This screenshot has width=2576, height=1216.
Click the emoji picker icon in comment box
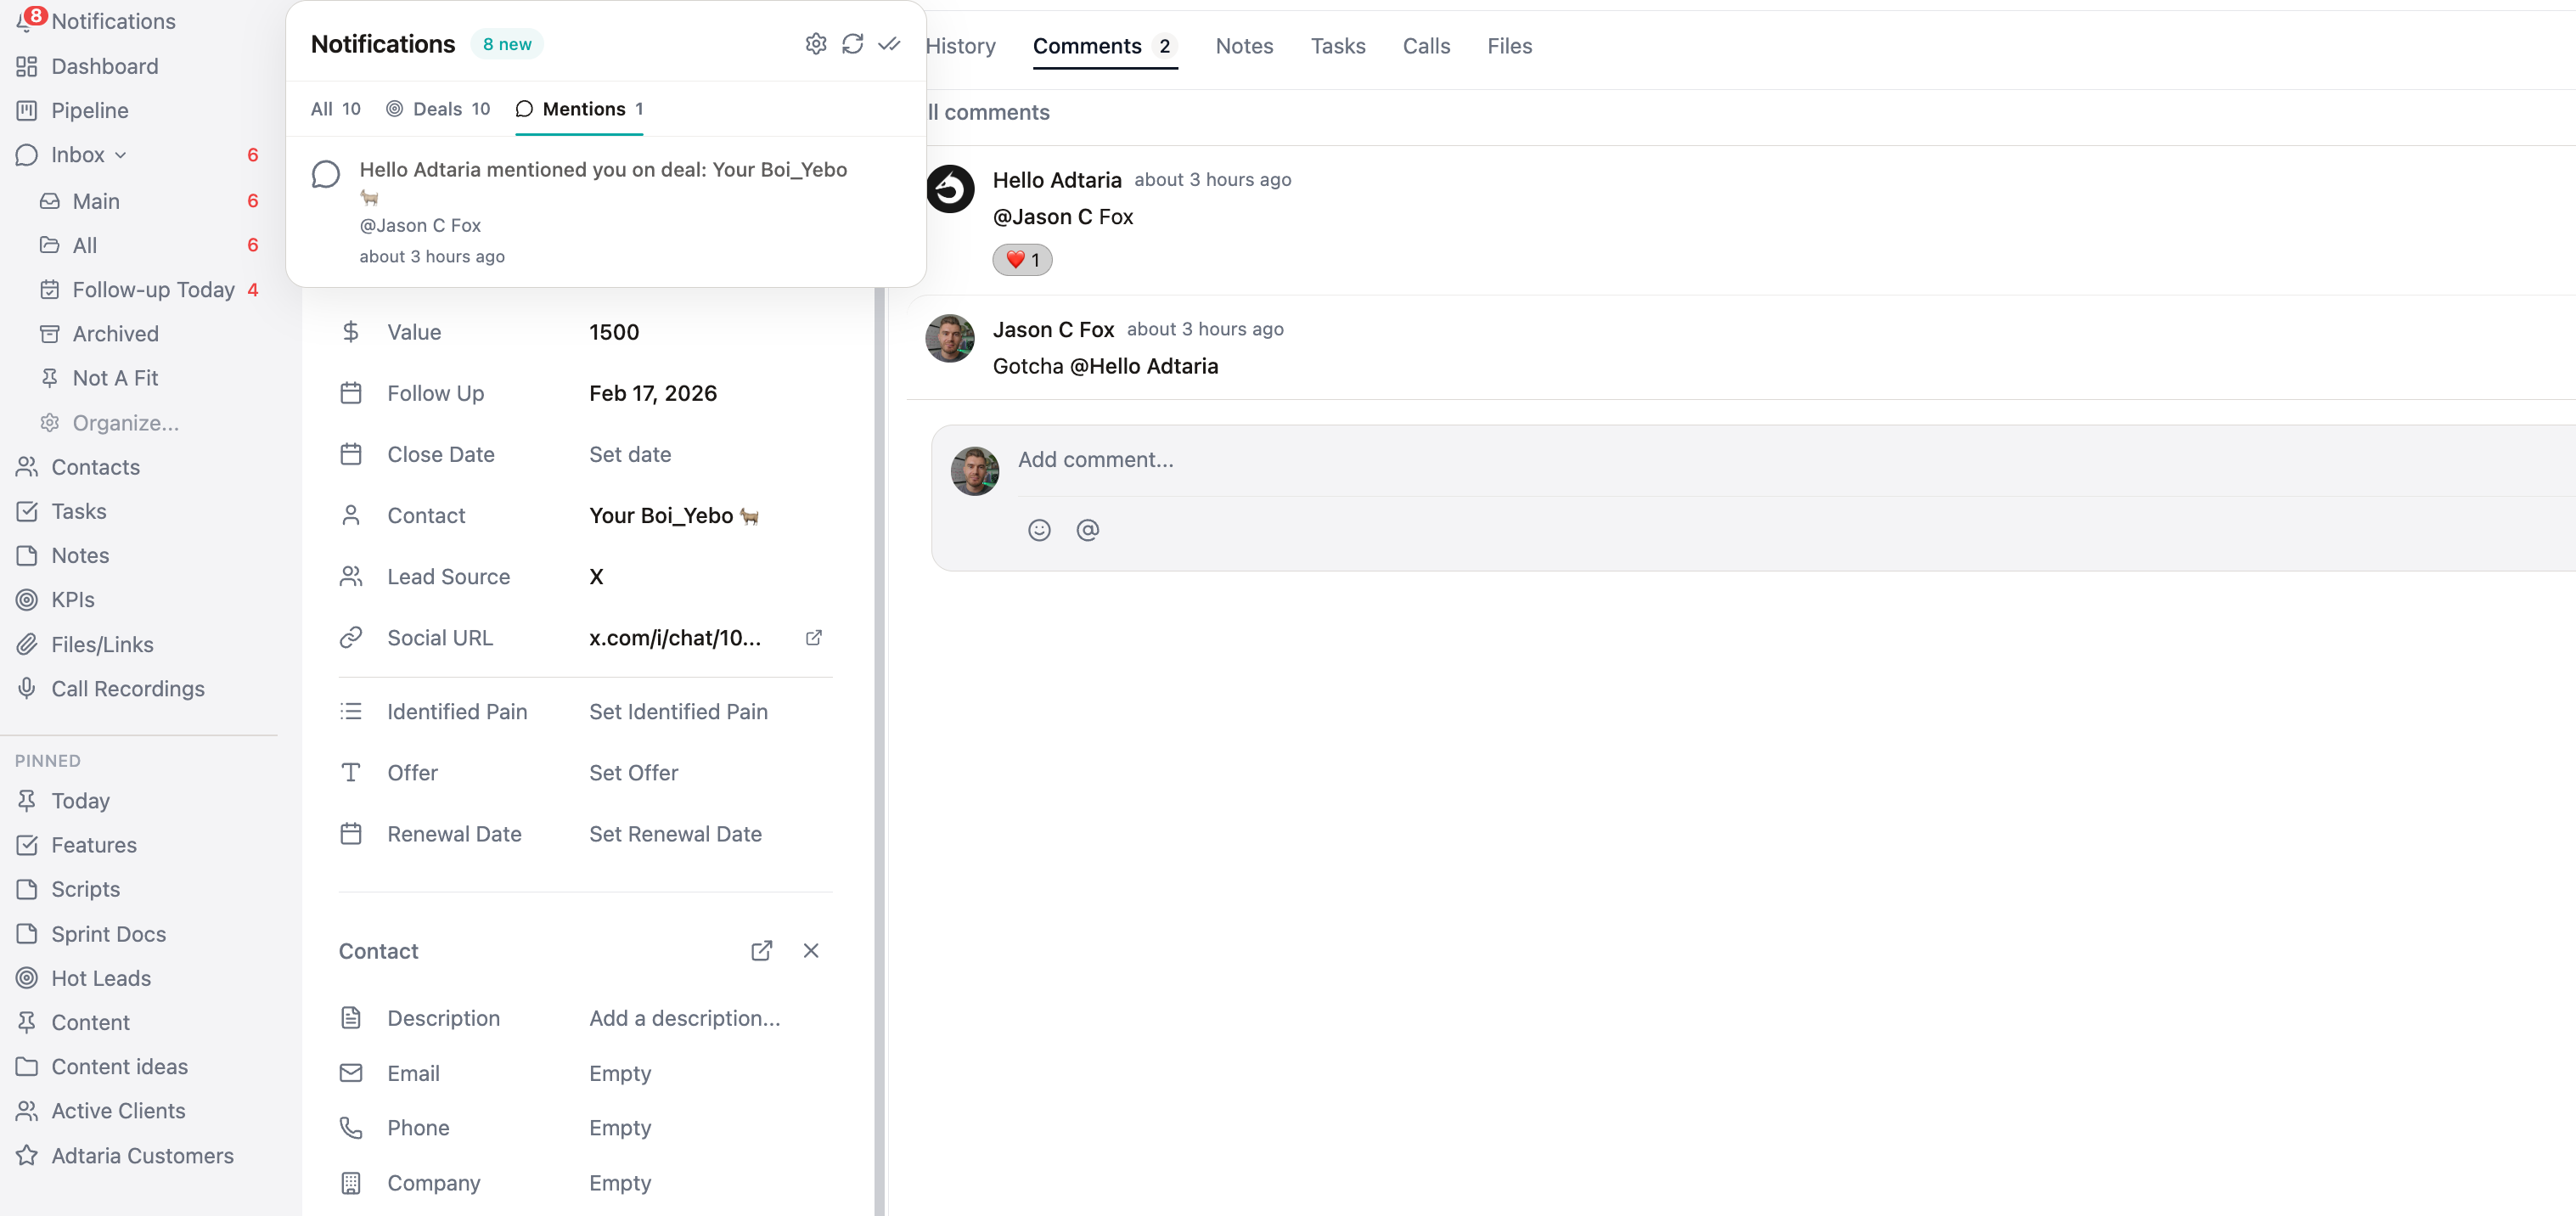1039,530
